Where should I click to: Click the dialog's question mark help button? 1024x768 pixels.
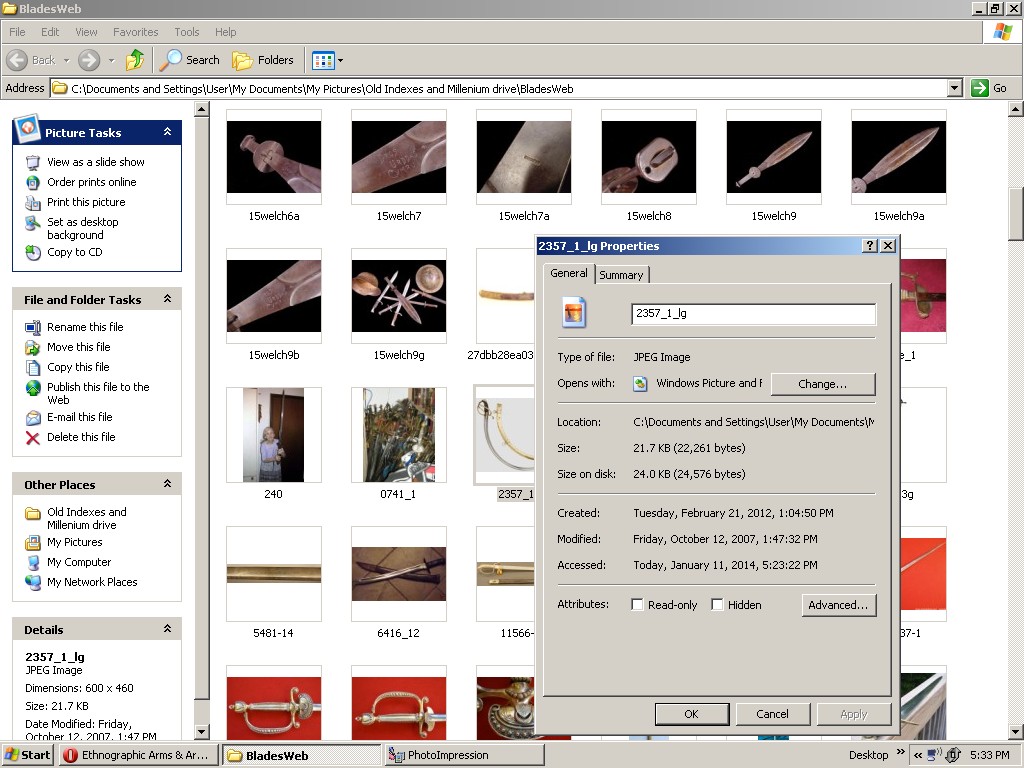point(869,246)
